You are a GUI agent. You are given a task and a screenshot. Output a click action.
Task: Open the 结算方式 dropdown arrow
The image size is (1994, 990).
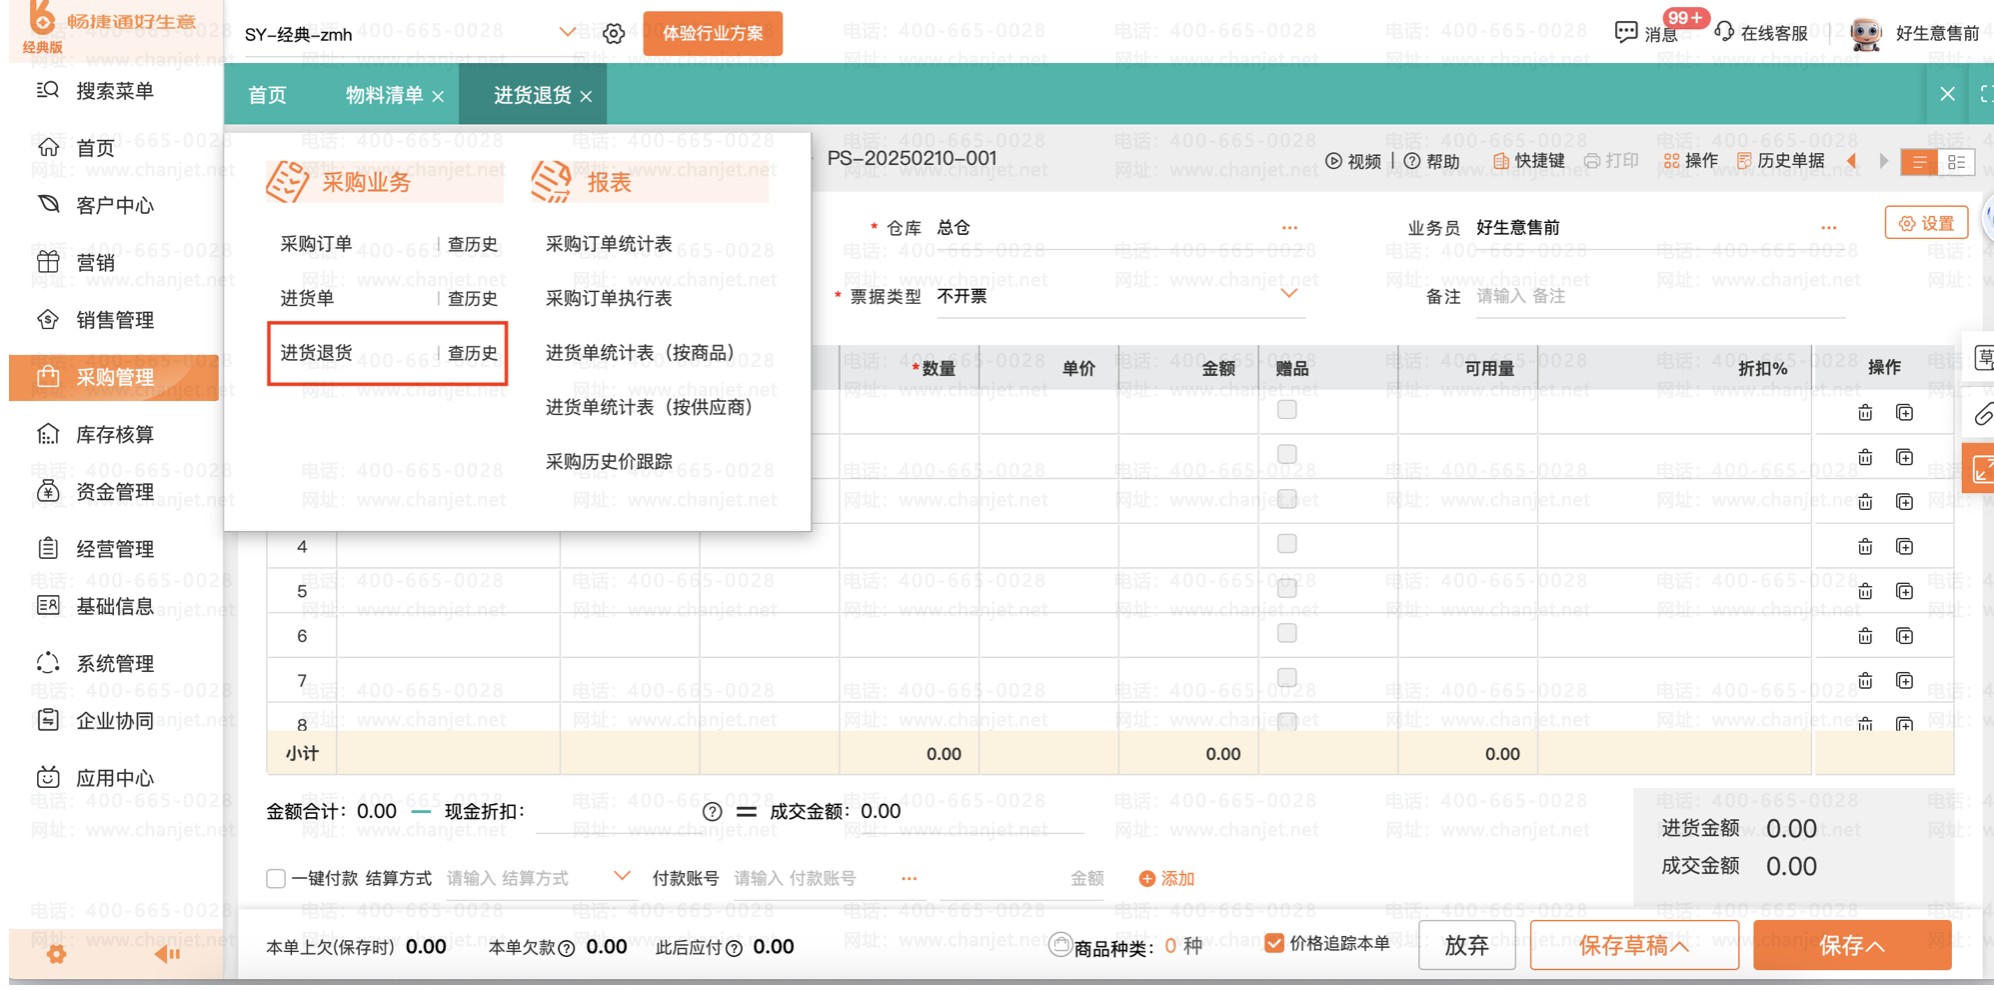tap(621, 877)
